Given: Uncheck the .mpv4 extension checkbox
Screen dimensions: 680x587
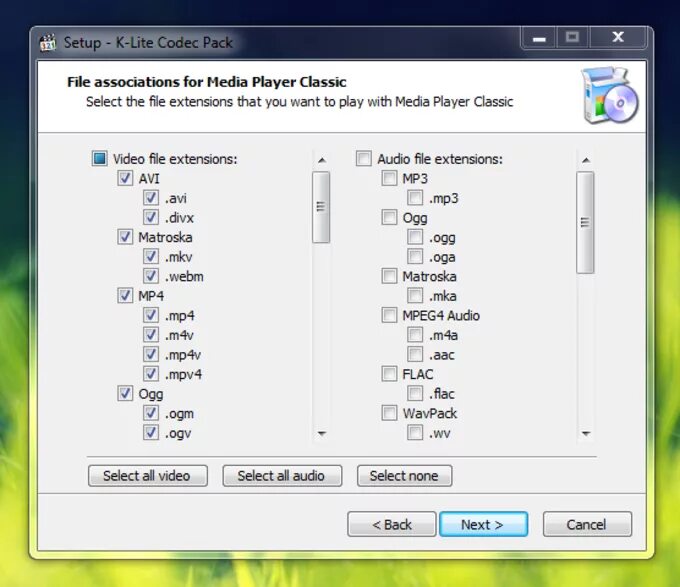Looking at the screenshot, I should click(151, 374).
